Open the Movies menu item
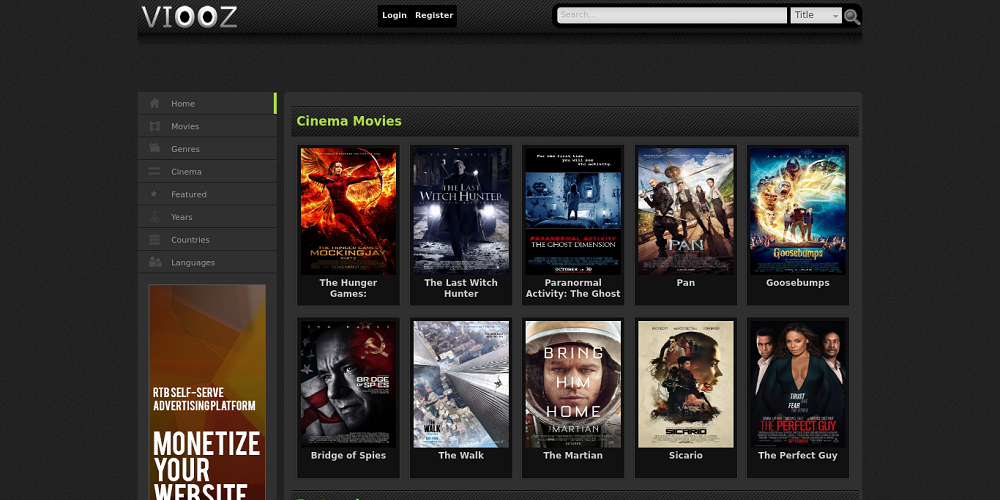 point(207,126)
